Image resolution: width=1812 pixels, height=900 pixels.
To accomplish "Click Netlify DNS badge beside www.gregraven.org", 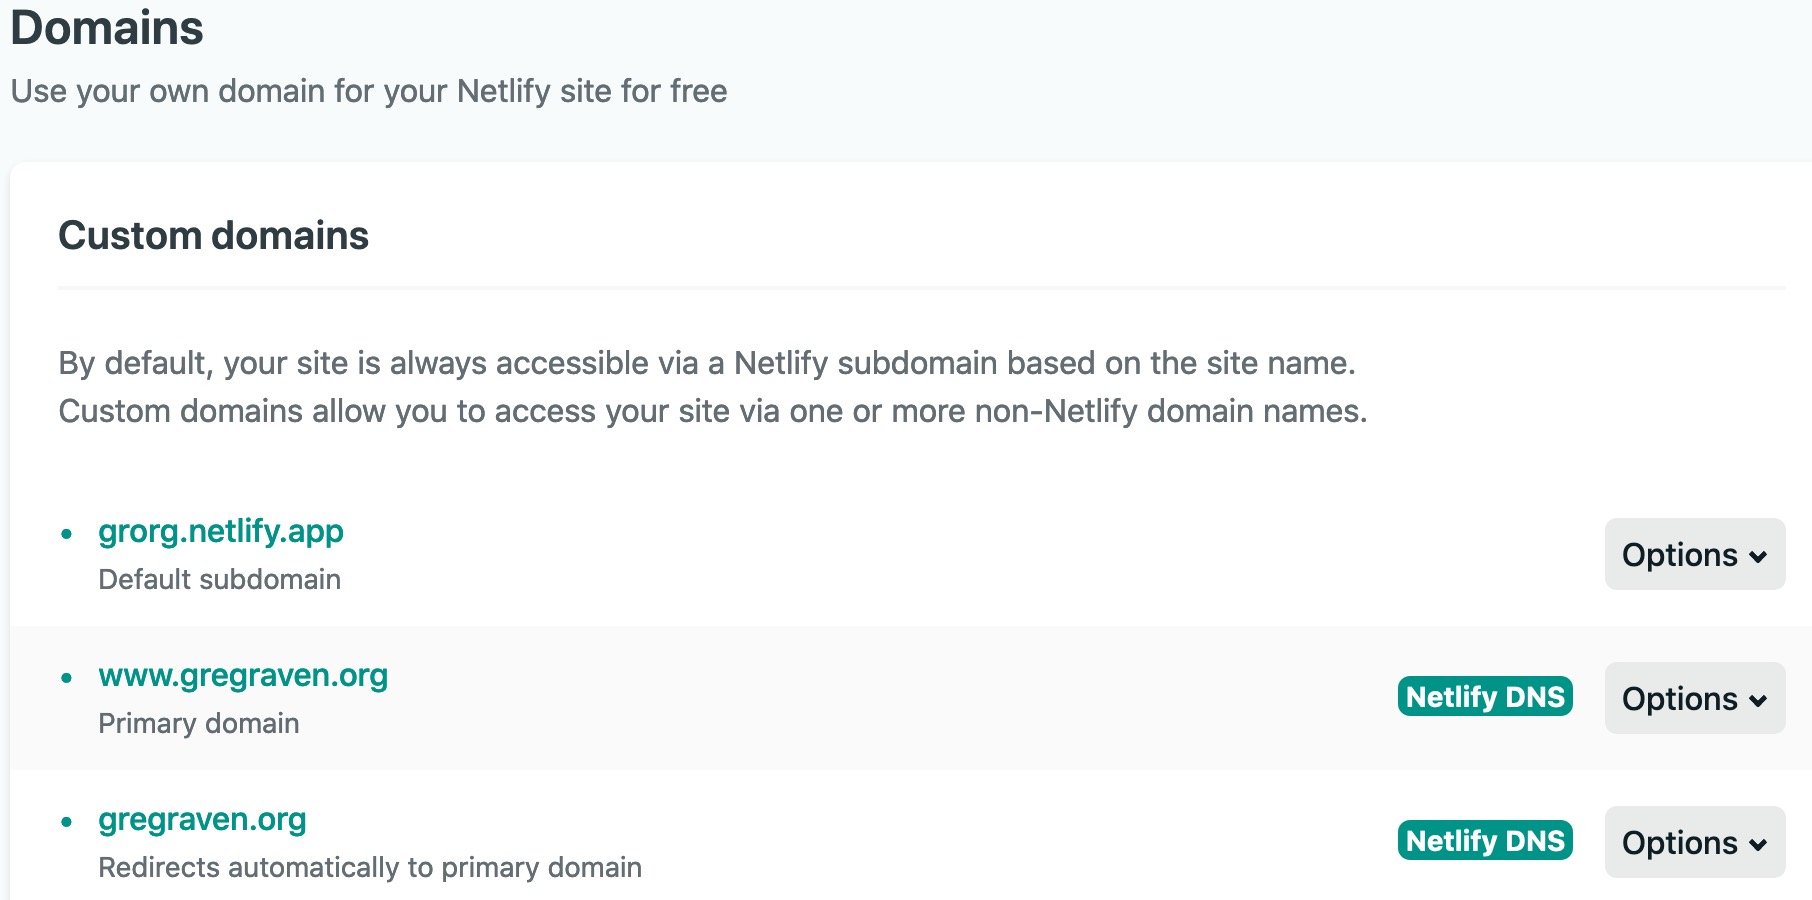I will pos(1484,697).
